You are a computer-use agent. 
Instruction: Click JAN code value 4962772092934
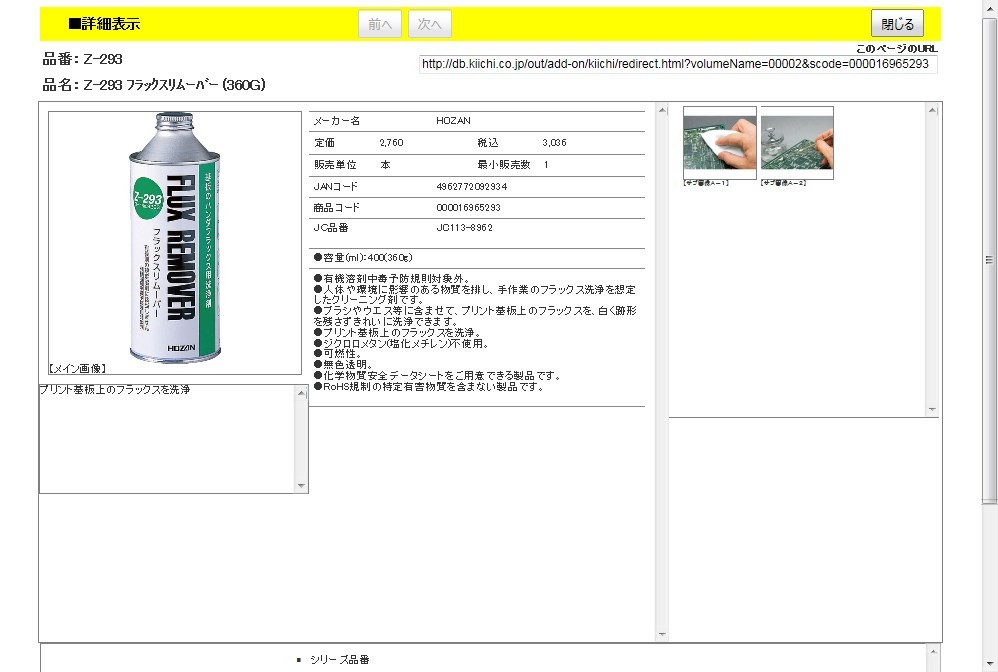click(x=472, y=186)
